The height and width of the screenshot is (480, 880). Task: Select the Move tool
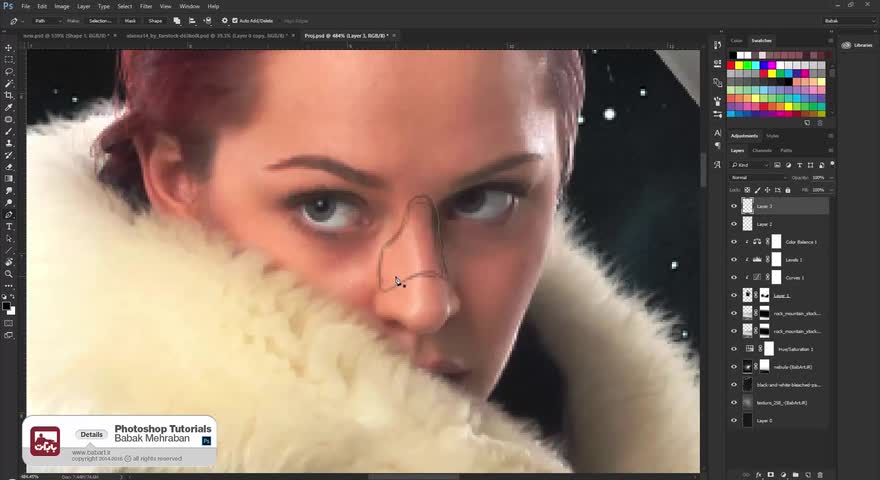coord(8,48)
